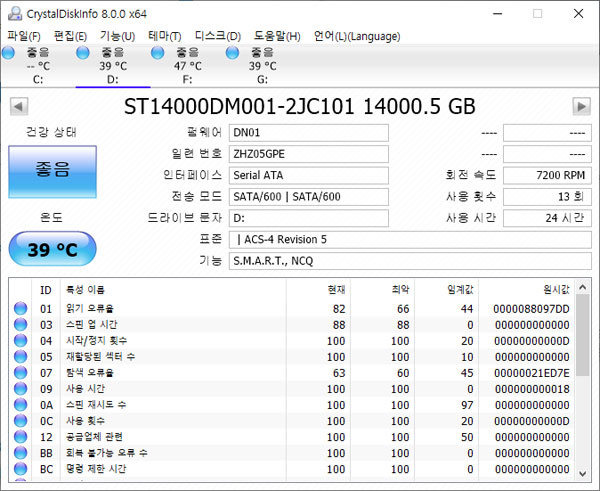Click scrollbar up arrow in attribute list

pos(582,287)
